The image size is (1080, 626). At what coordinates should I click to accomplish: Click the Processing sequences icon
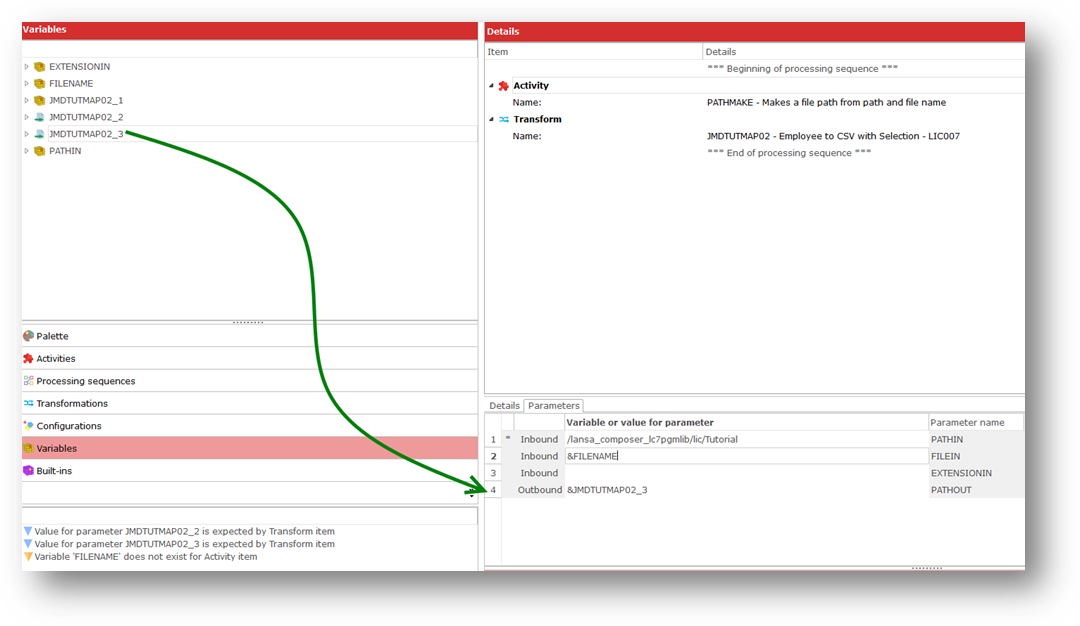point(28,381)
